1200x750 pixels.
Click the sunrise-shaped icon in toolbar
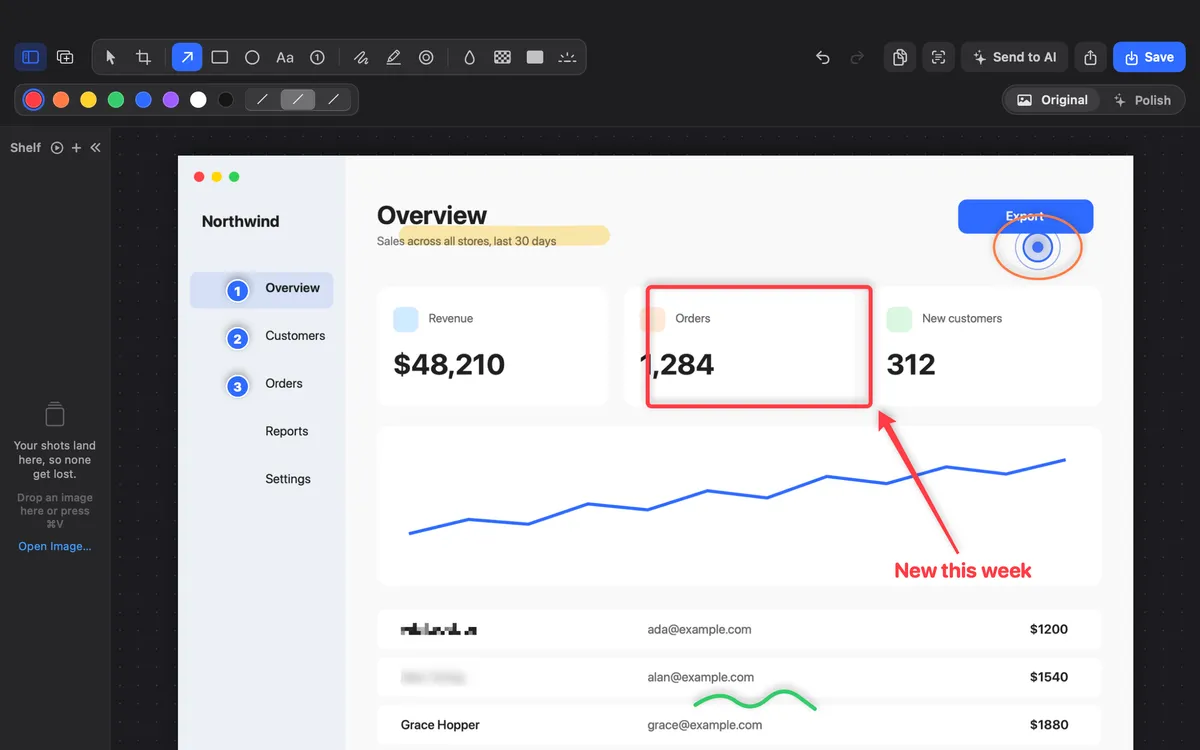click(567, 57)
